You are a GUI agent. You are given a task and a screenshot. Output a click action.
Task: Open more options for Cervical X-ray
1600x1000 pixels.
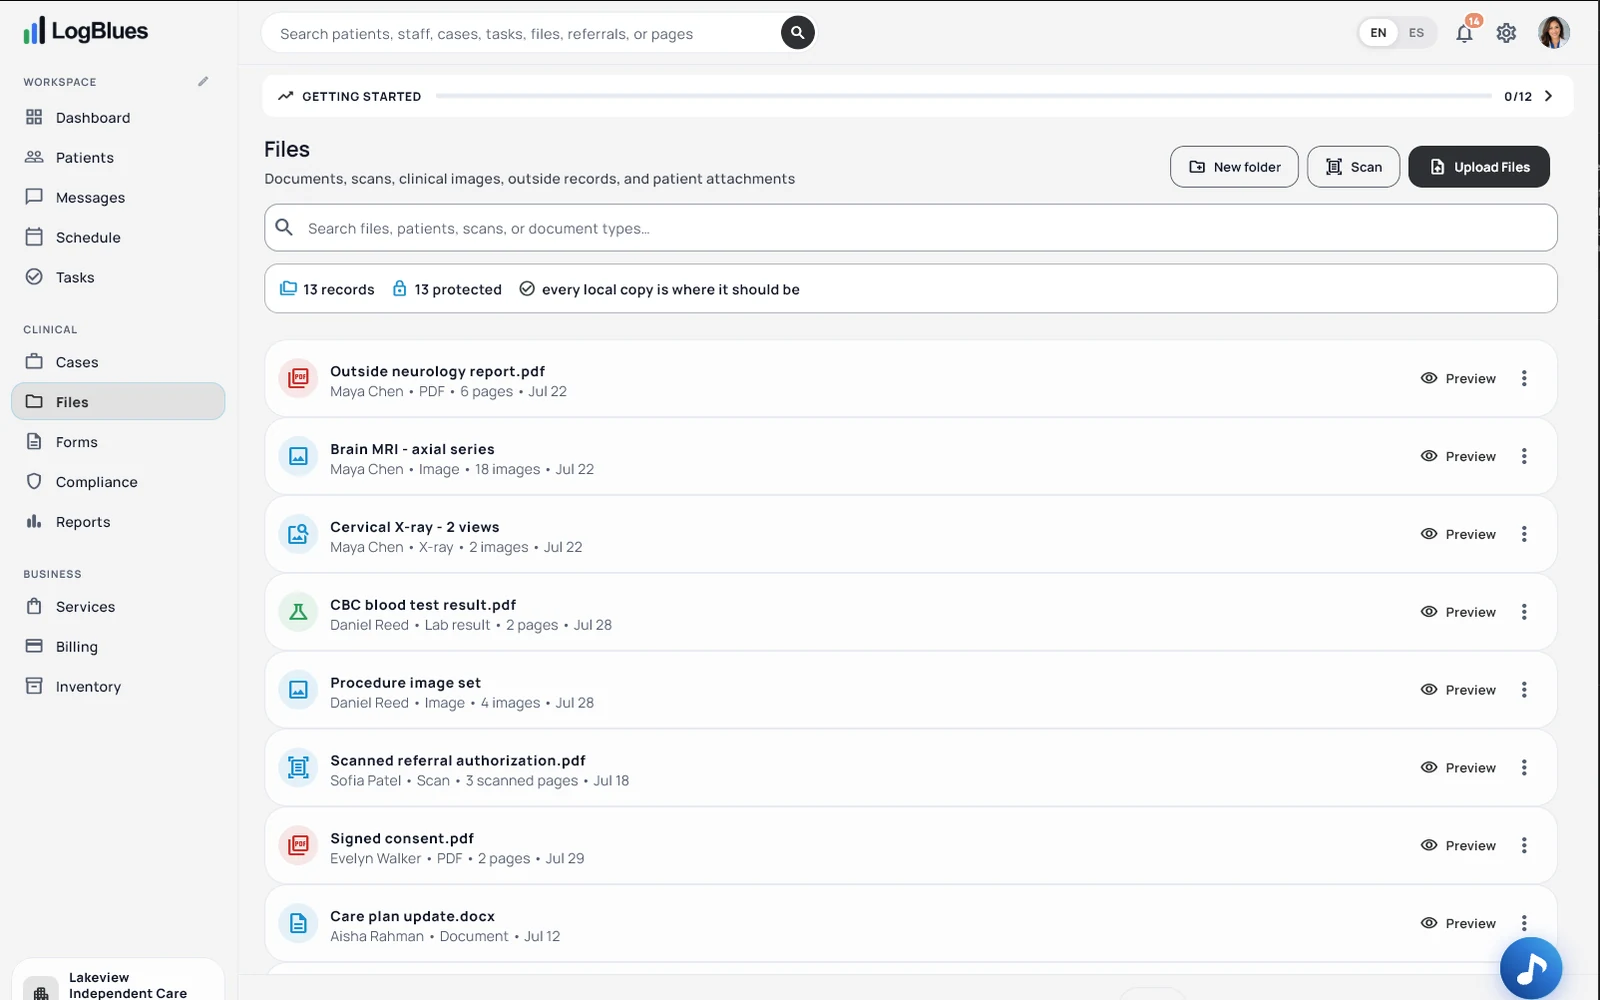(1524, 534)
